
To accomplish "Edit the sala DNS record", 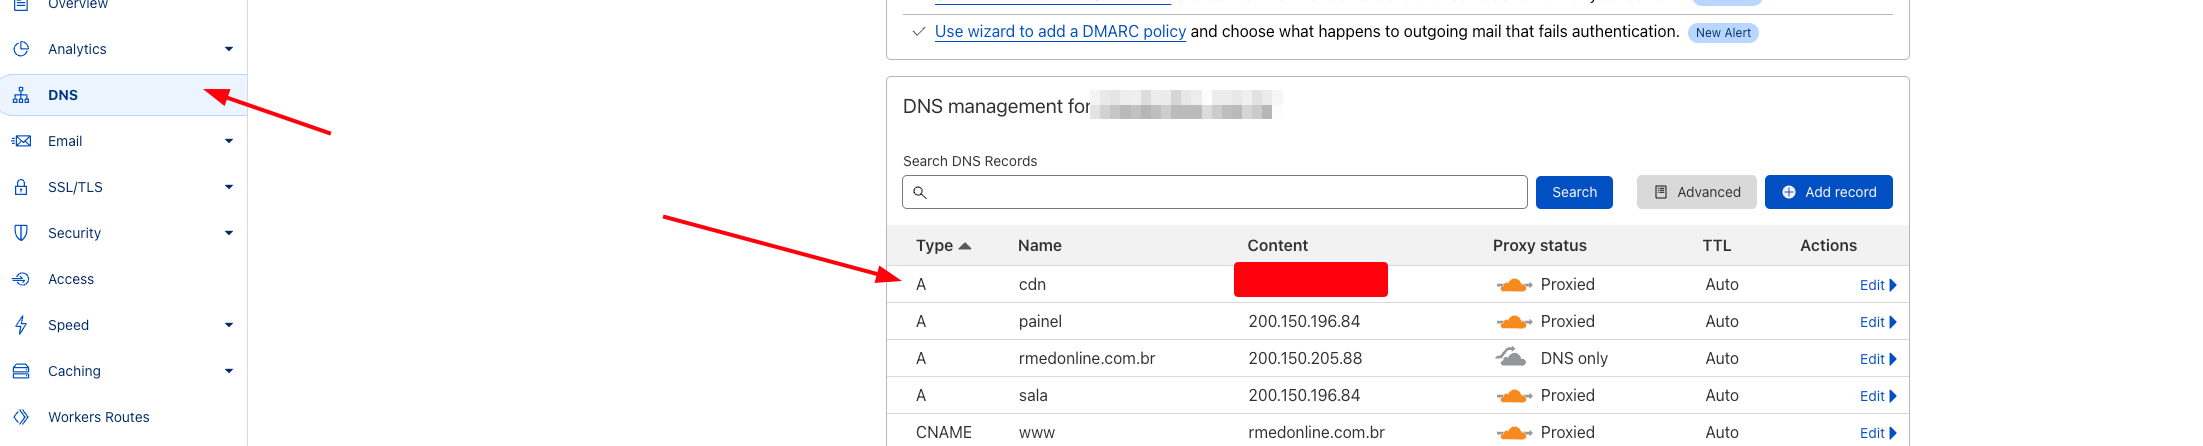I will 1877,396.
